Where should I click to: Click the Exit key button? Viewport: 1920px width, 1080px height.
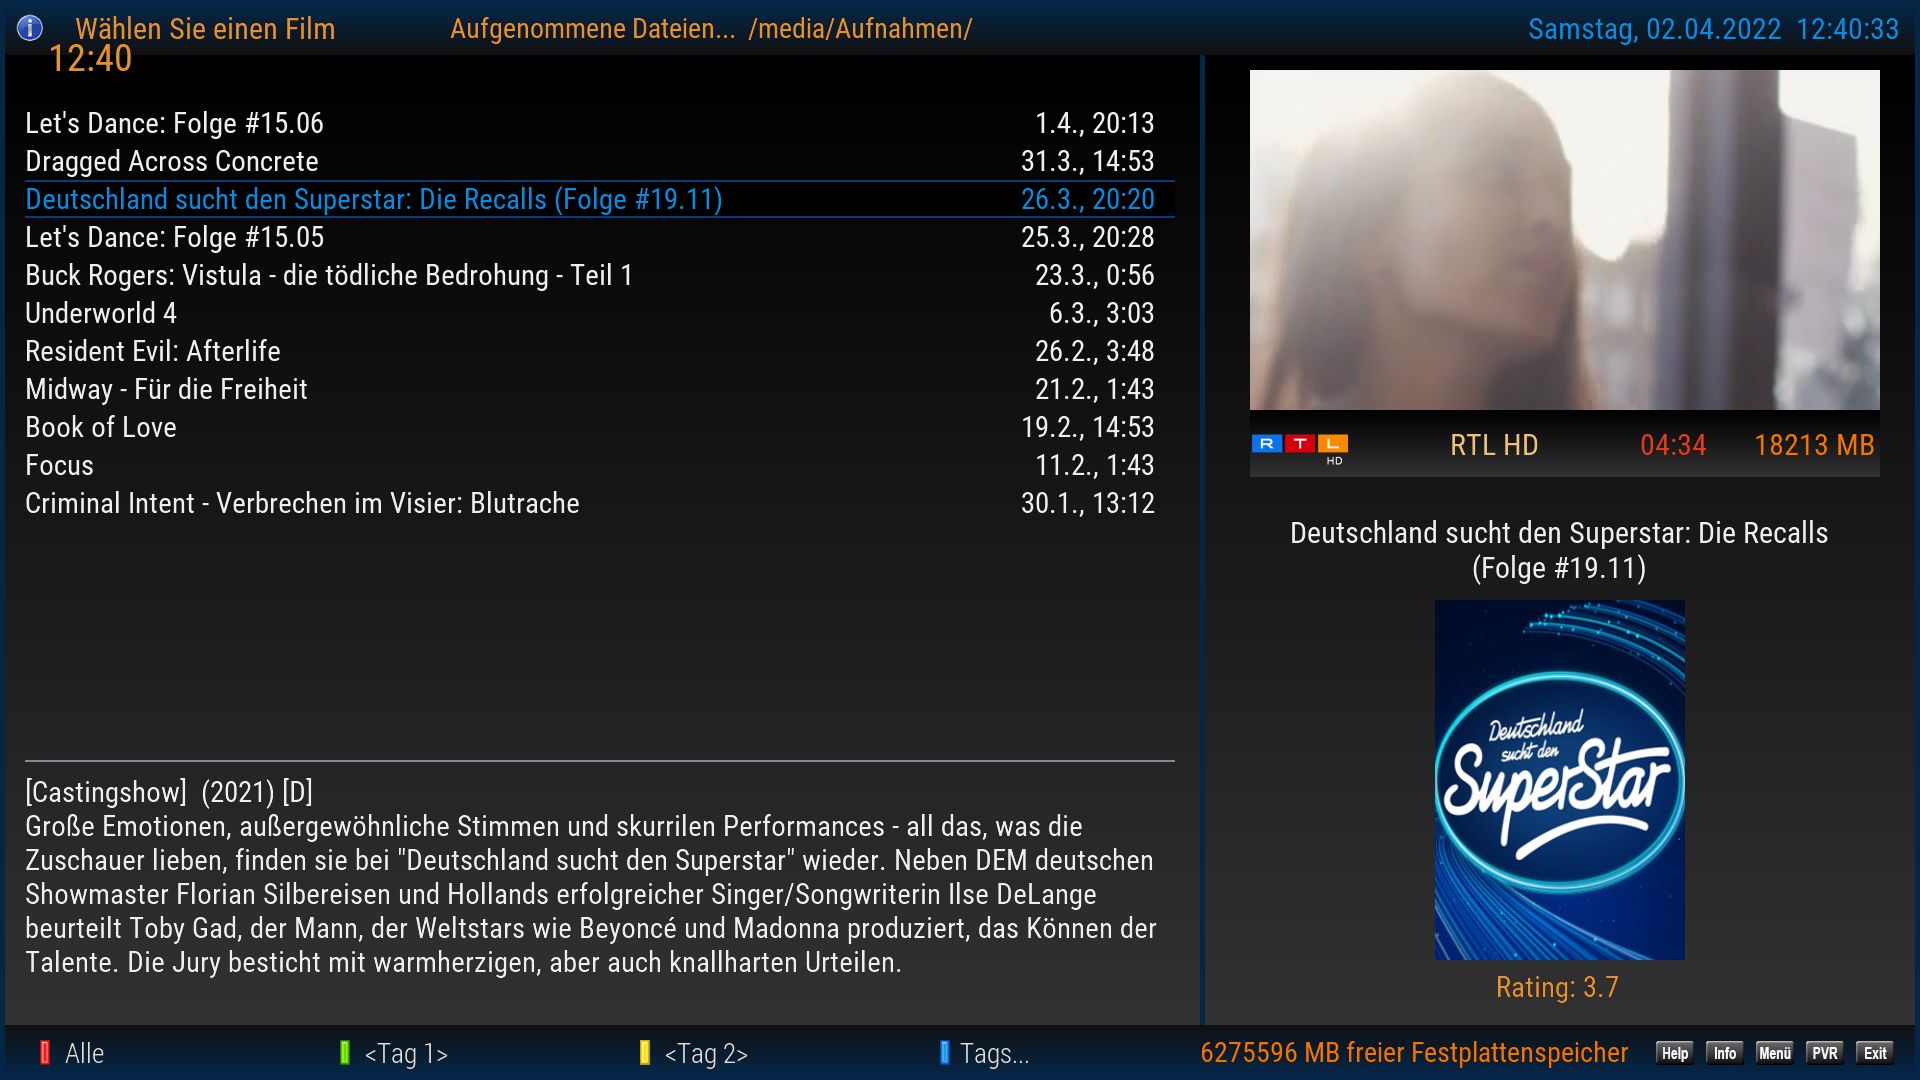click(x=1874, y=1053)
